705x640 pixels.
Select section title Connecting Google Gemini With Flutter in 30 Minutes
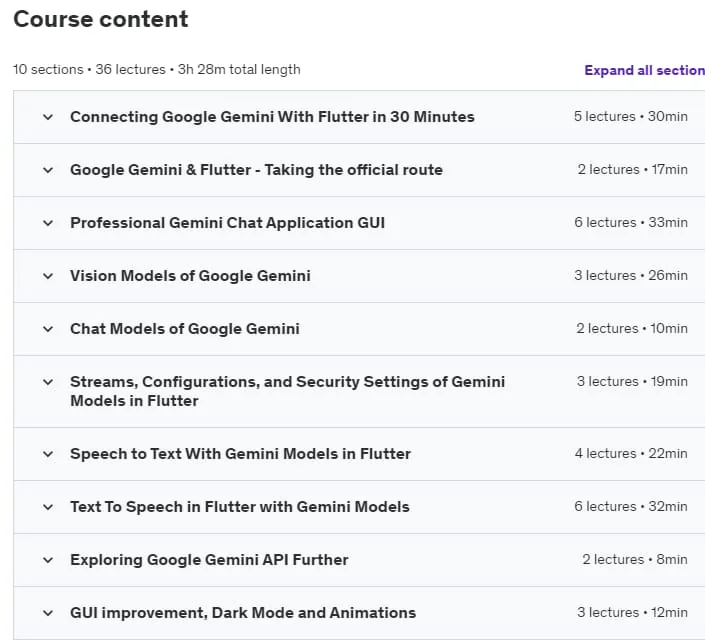coord(272,117)
